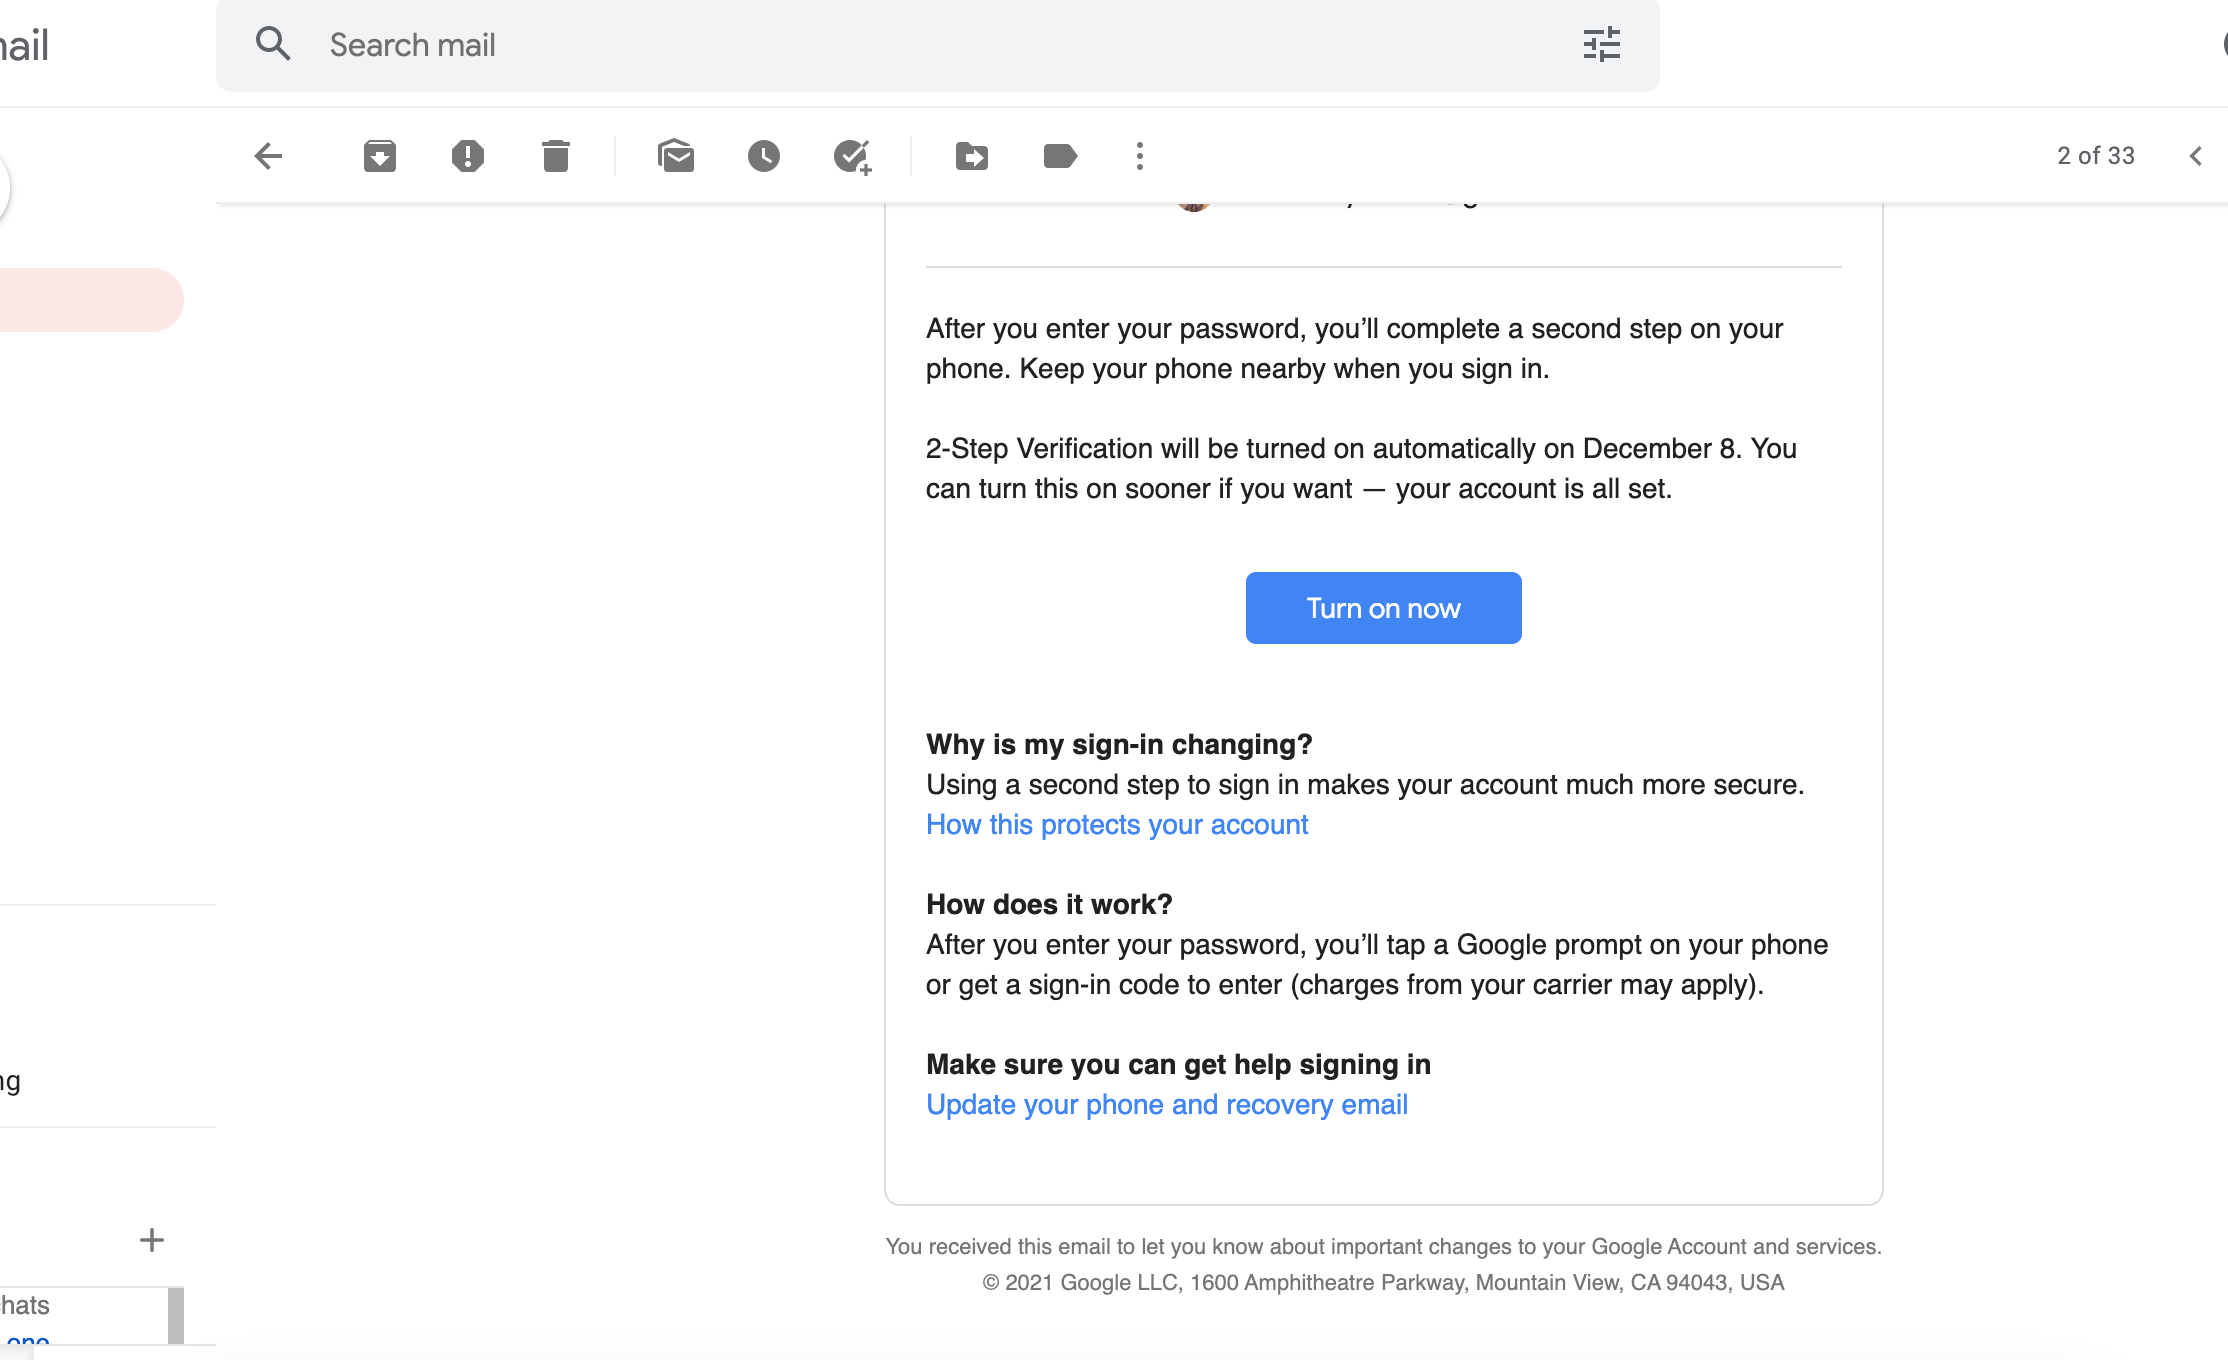Click 'Make sure you can get help signing in'
Image resolution: width=2228 pixels, height=1360 pixels.
click(1178, 1064)
